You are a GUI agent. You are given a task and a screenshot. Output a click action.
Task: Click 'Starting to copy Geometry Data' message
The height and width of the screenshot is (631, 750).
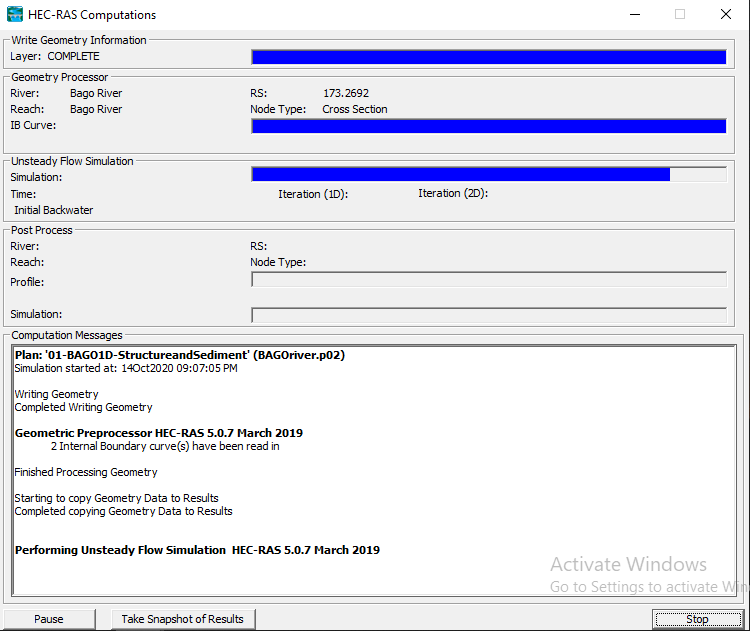tap(117, 498)
